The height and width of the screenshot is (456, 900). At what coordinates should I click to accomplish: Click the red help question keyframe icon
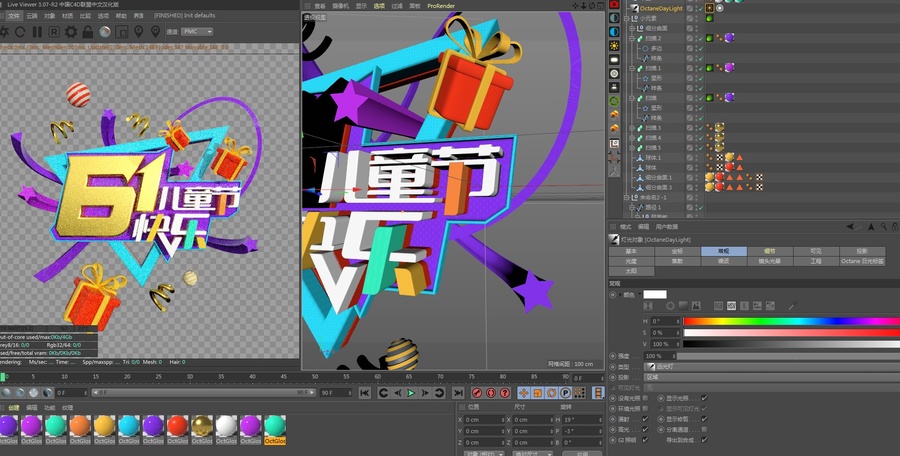505,393
